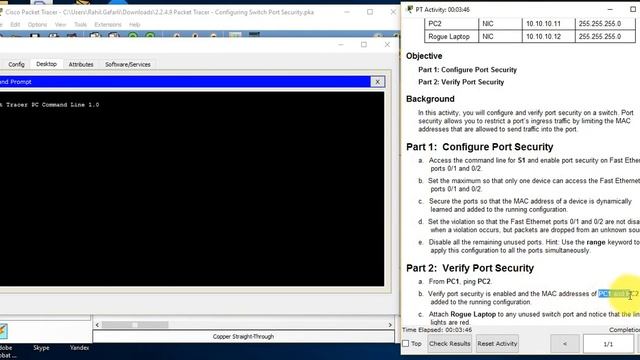Click the Yandex desktop shortcut label

pos(79,348)
